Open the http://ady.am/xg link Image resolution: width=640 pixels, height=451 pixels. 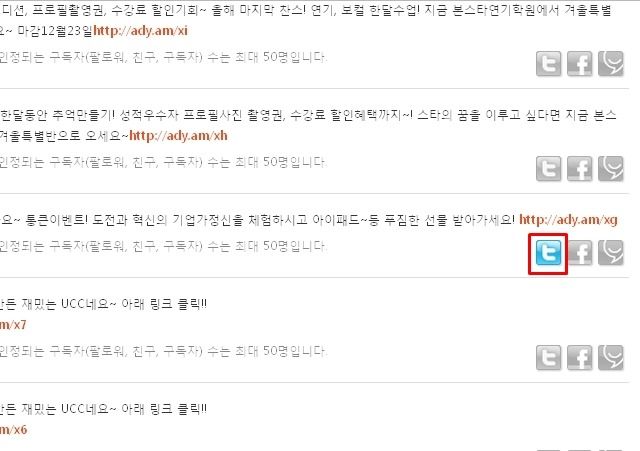(x=568, y=220)
